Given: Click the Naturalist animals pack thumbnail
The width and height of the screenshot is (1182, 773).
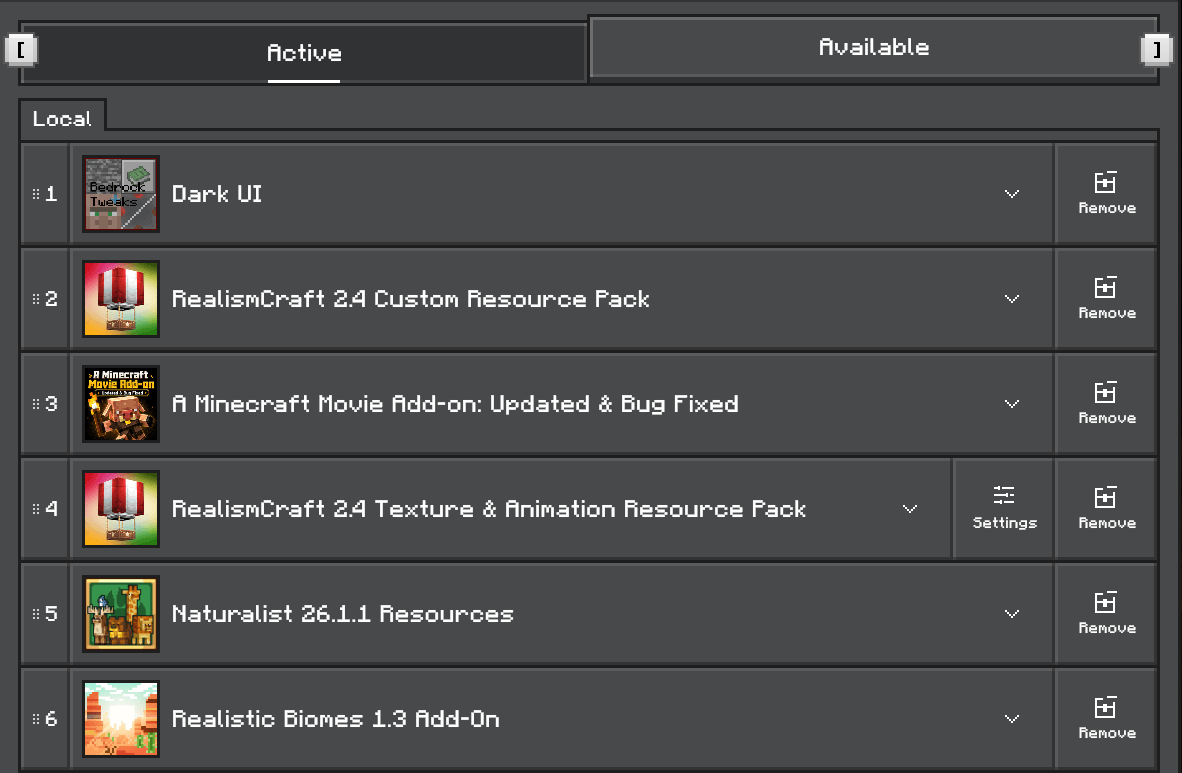Looking at the screenshot, I should click(121, 614).
